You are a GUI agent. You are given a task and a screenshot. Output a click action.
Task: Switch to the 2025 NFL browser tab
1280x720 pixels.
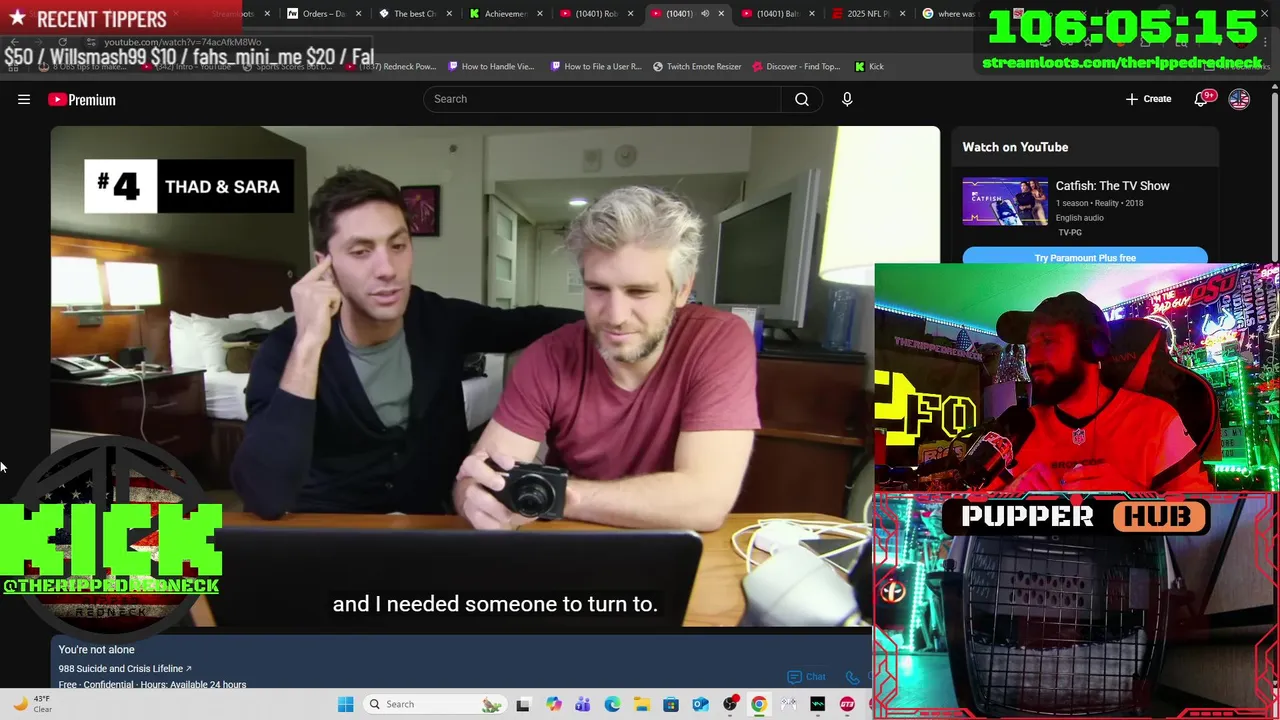click(868, 14)
